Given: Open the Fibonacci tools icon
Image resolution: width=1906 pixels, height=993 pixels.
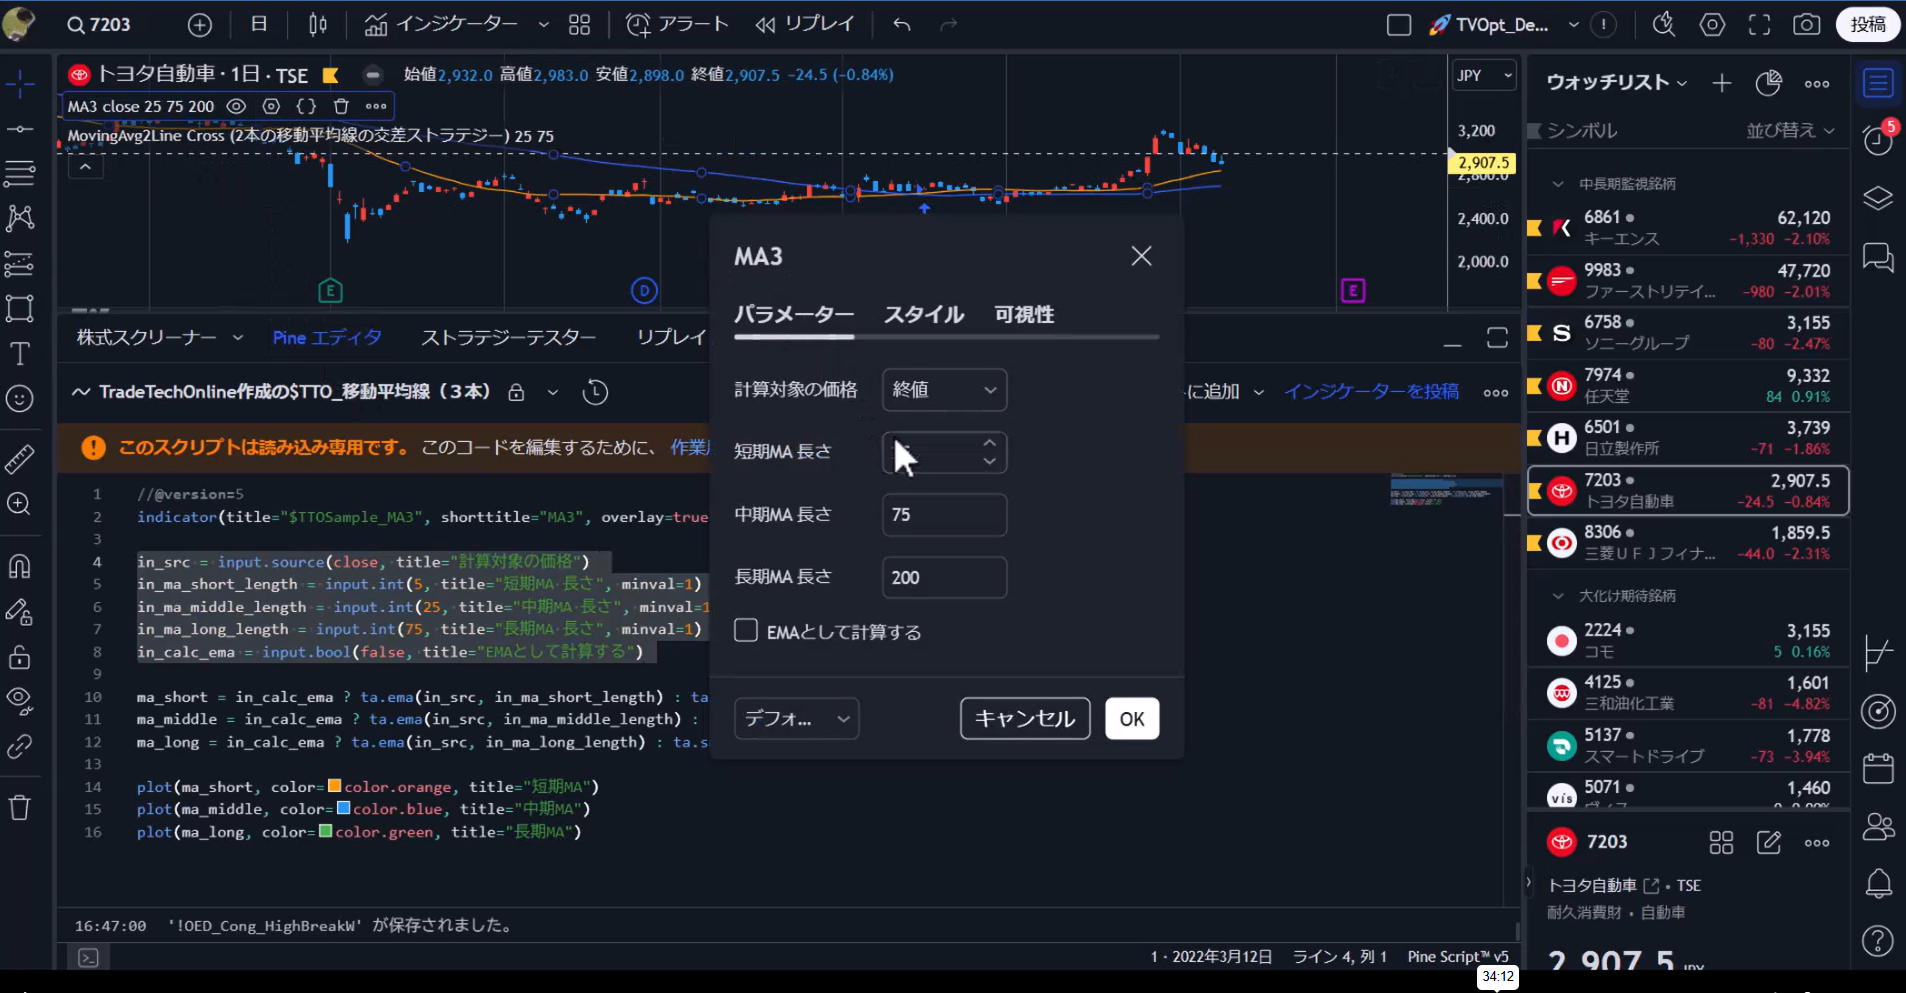Looking at the screenshot, I should pyautogui.click(x=20, y=174).
